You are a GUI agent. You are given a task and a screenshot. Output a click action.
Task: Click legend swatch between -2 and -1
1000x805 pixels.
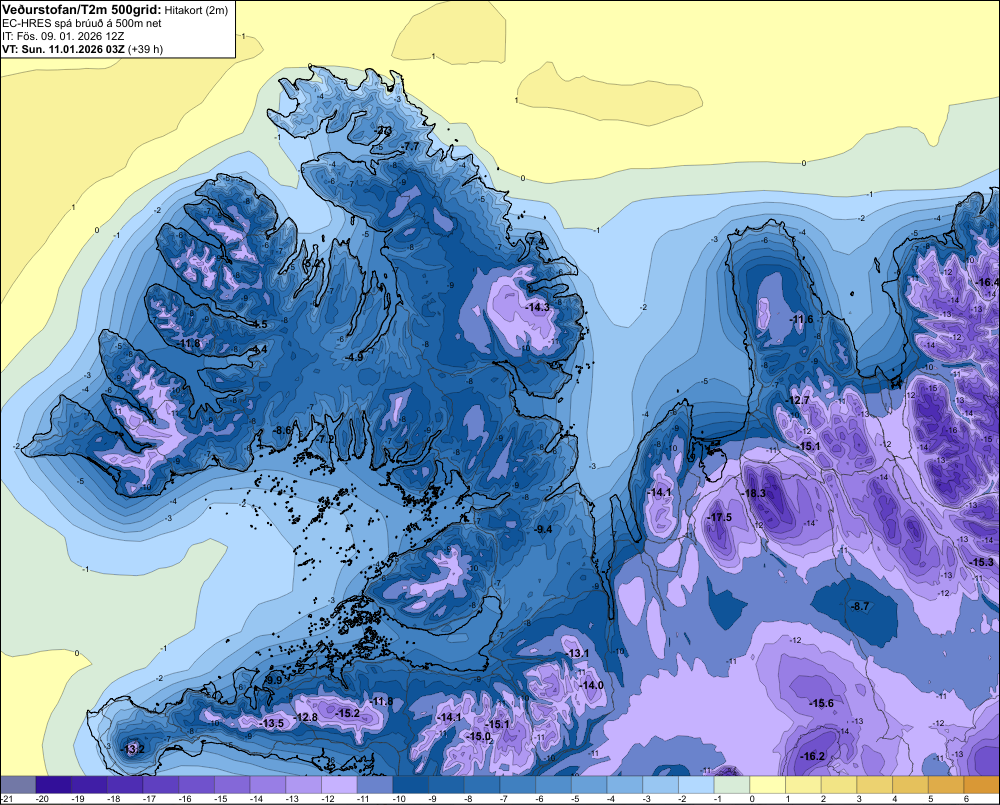pyautogui.click(x=696, y=784)
